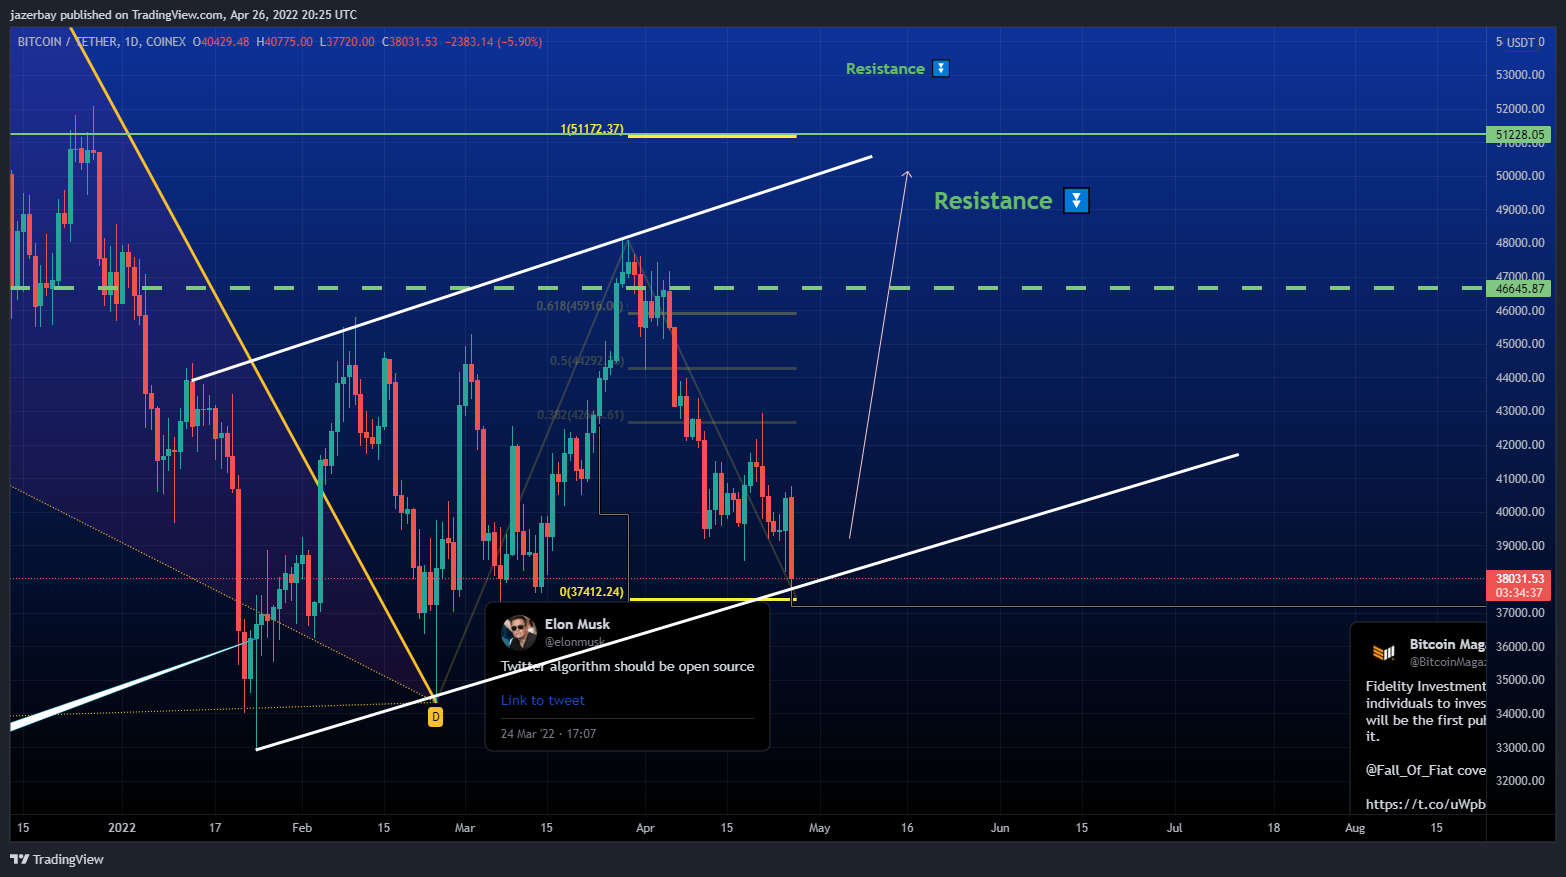Screen dimensions: 1566x877
Task: Click the 50000.00 price axis label
Action: tap(1520, 176)
